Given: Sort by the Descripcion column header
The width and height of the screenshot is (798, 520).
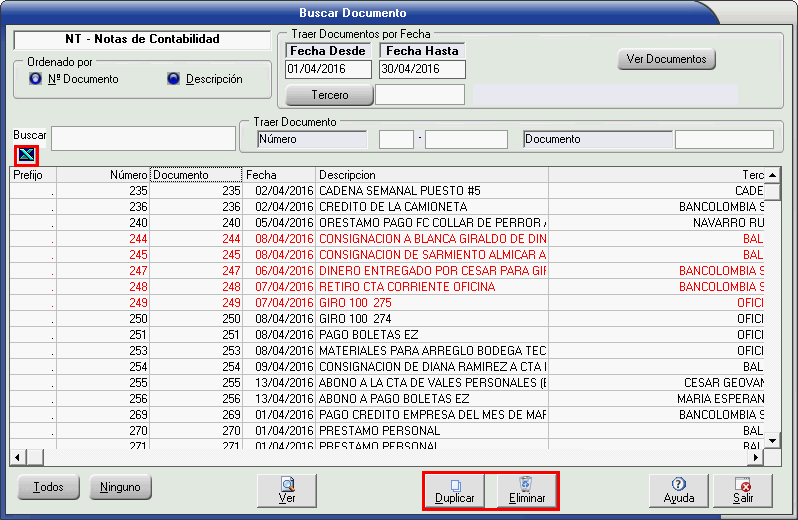Looking at the screenshot, I should (x=431, y=175).
